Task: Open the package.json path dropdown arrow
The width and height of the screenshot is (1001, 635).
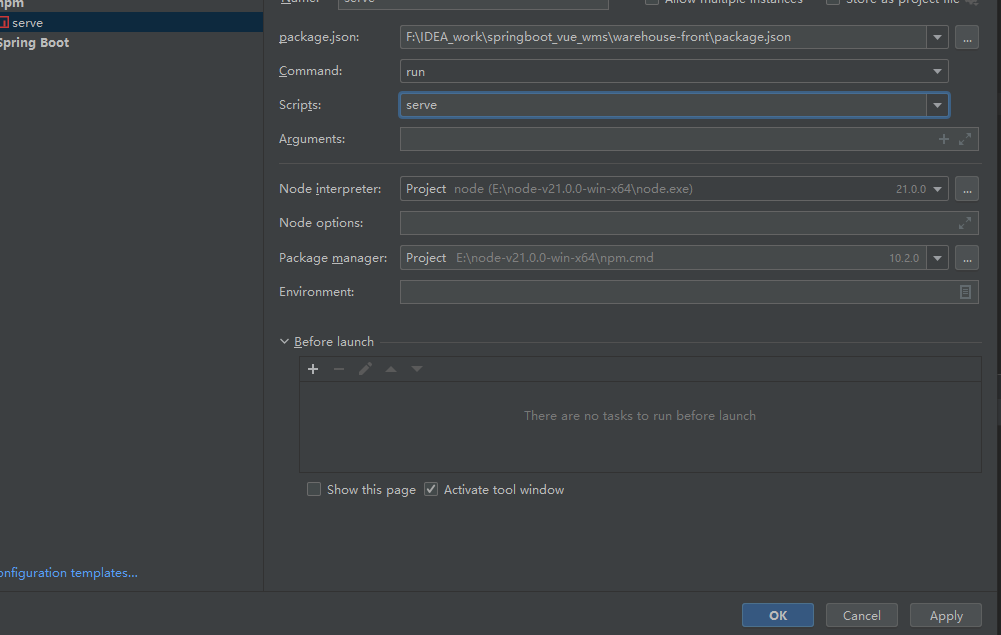Action: [937, 37]
